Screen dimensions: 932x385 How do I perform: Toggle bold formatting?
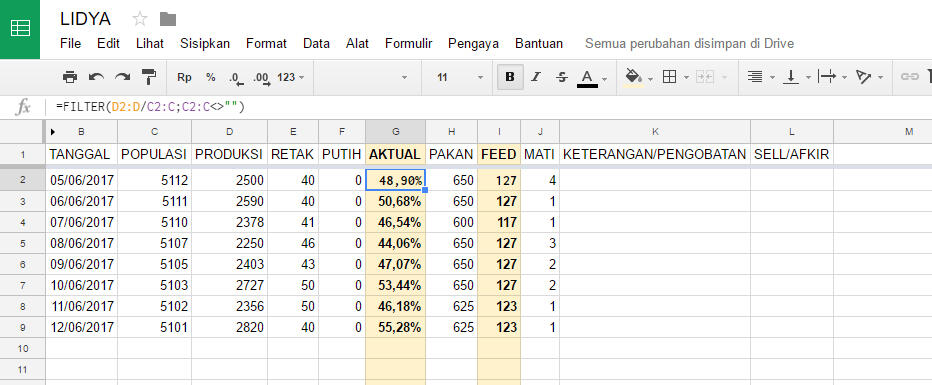(509, 77)
